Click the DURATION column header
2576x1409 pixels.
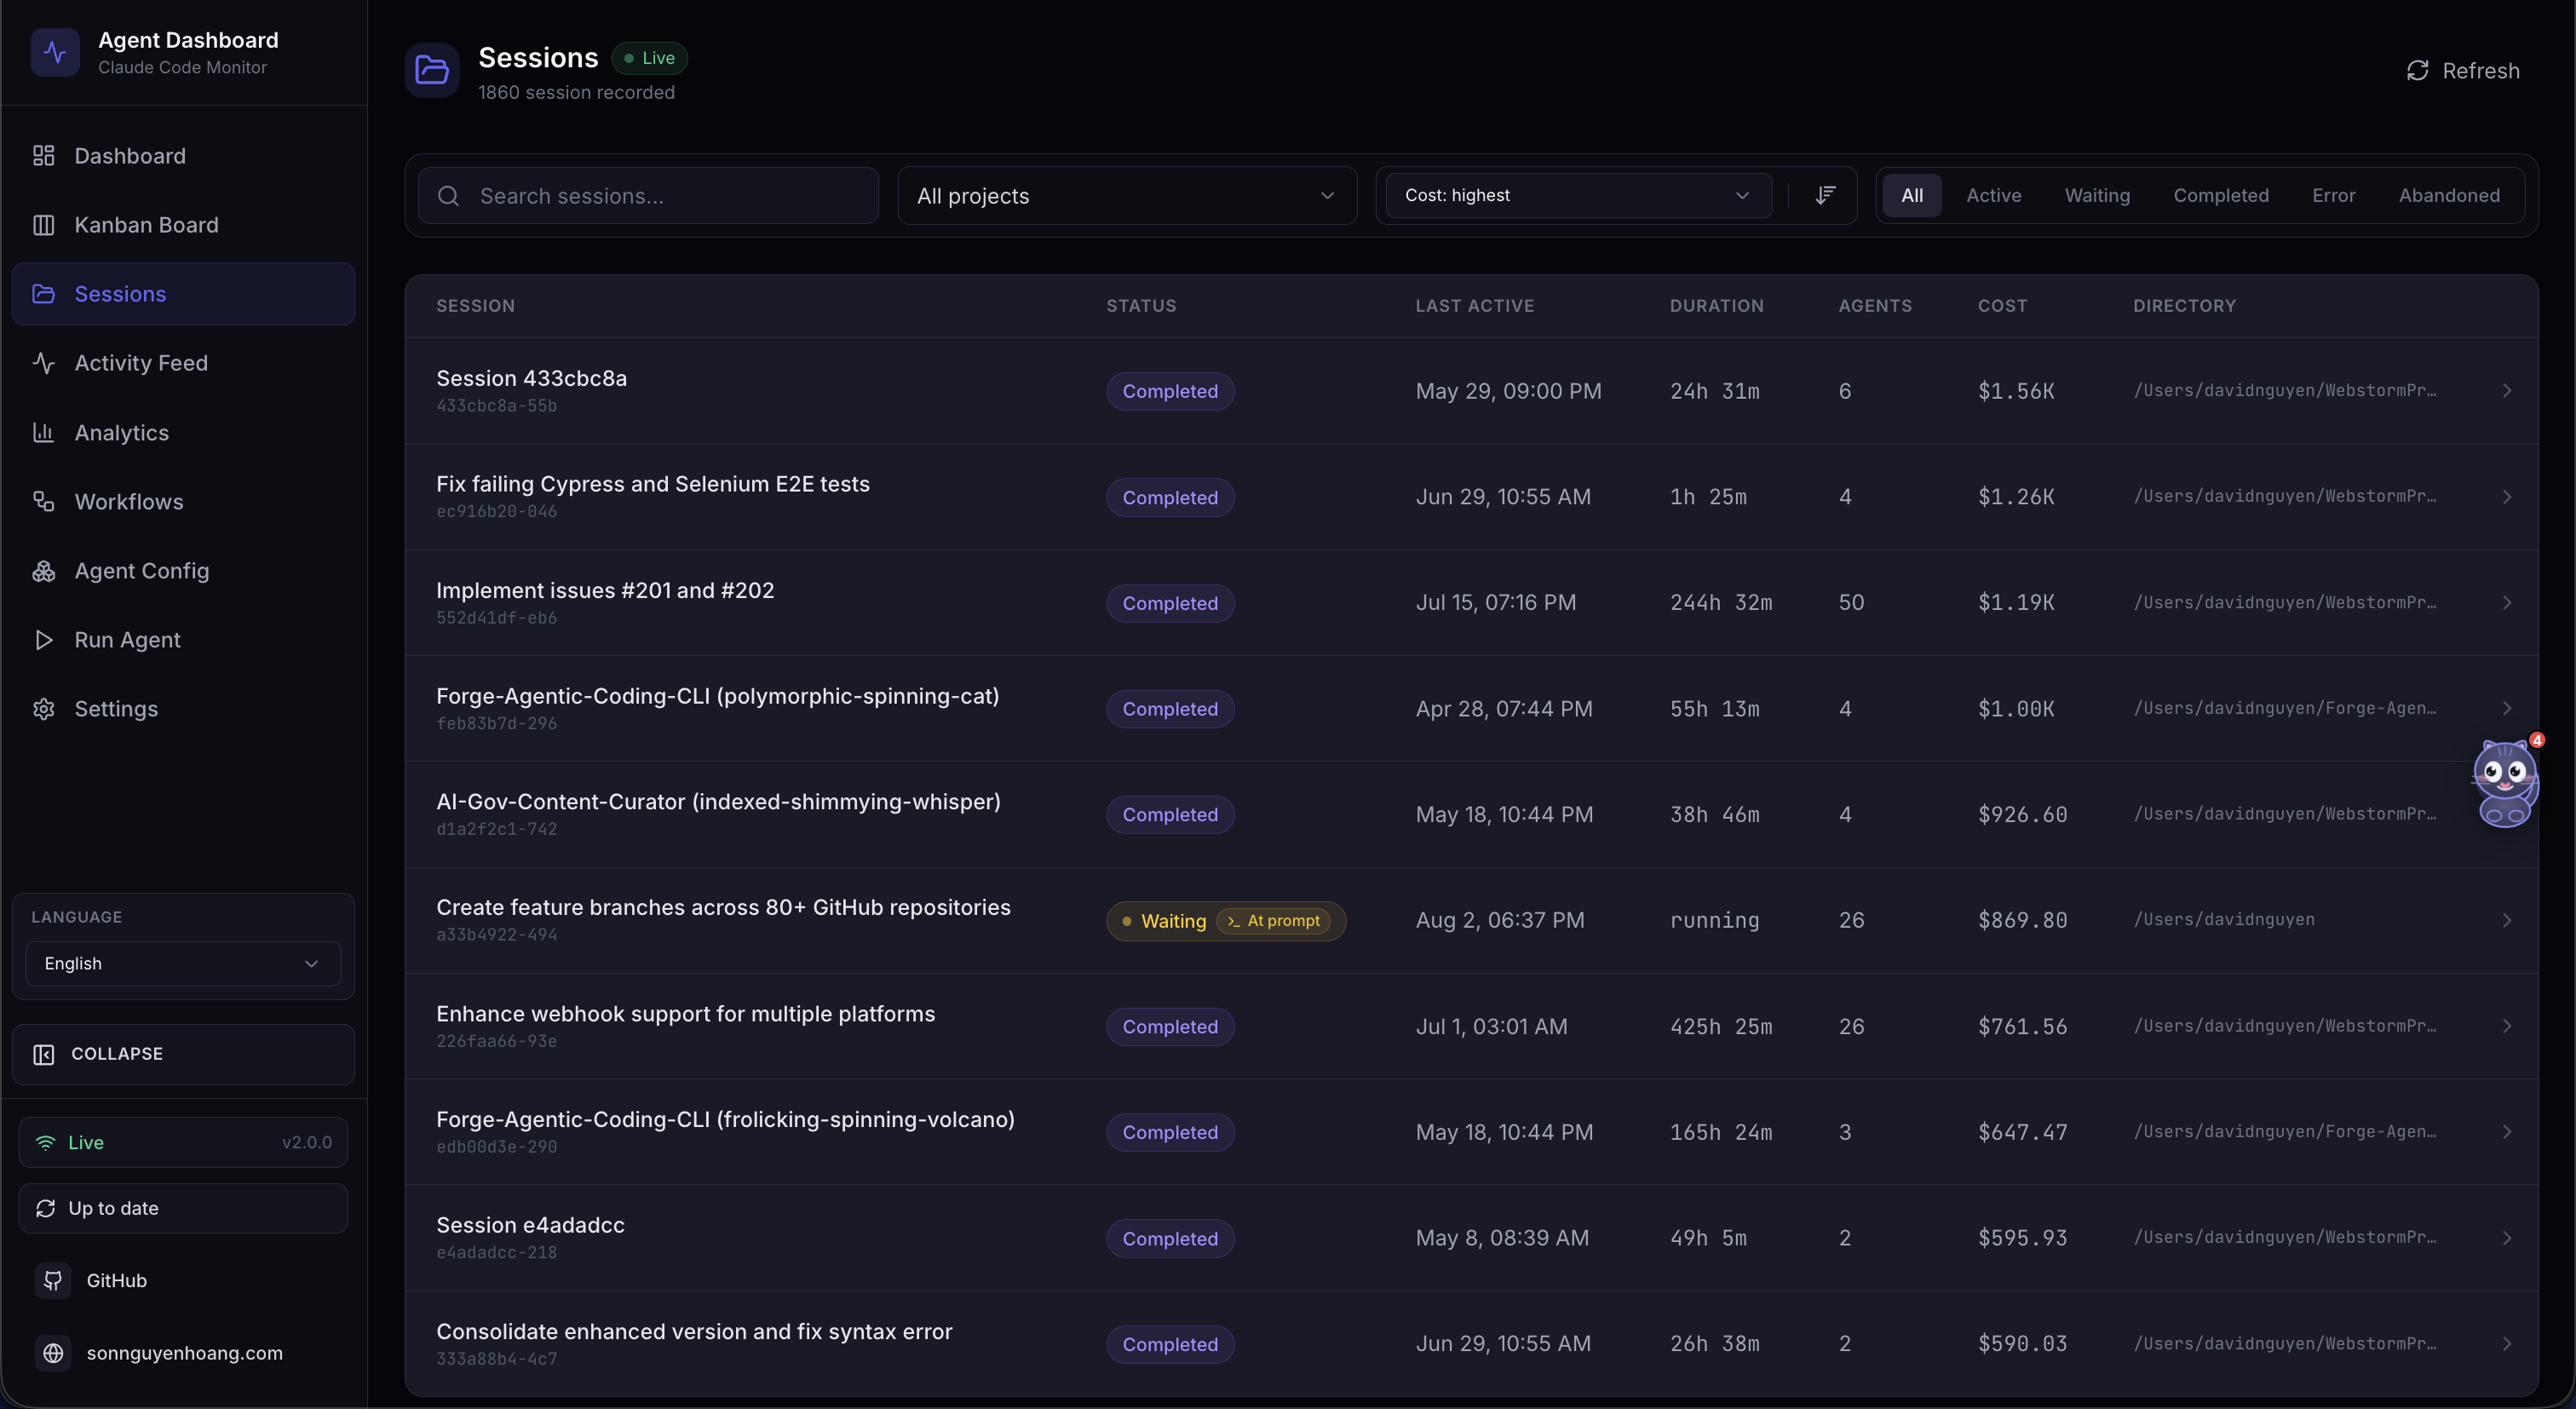(x=1717, y=306)
